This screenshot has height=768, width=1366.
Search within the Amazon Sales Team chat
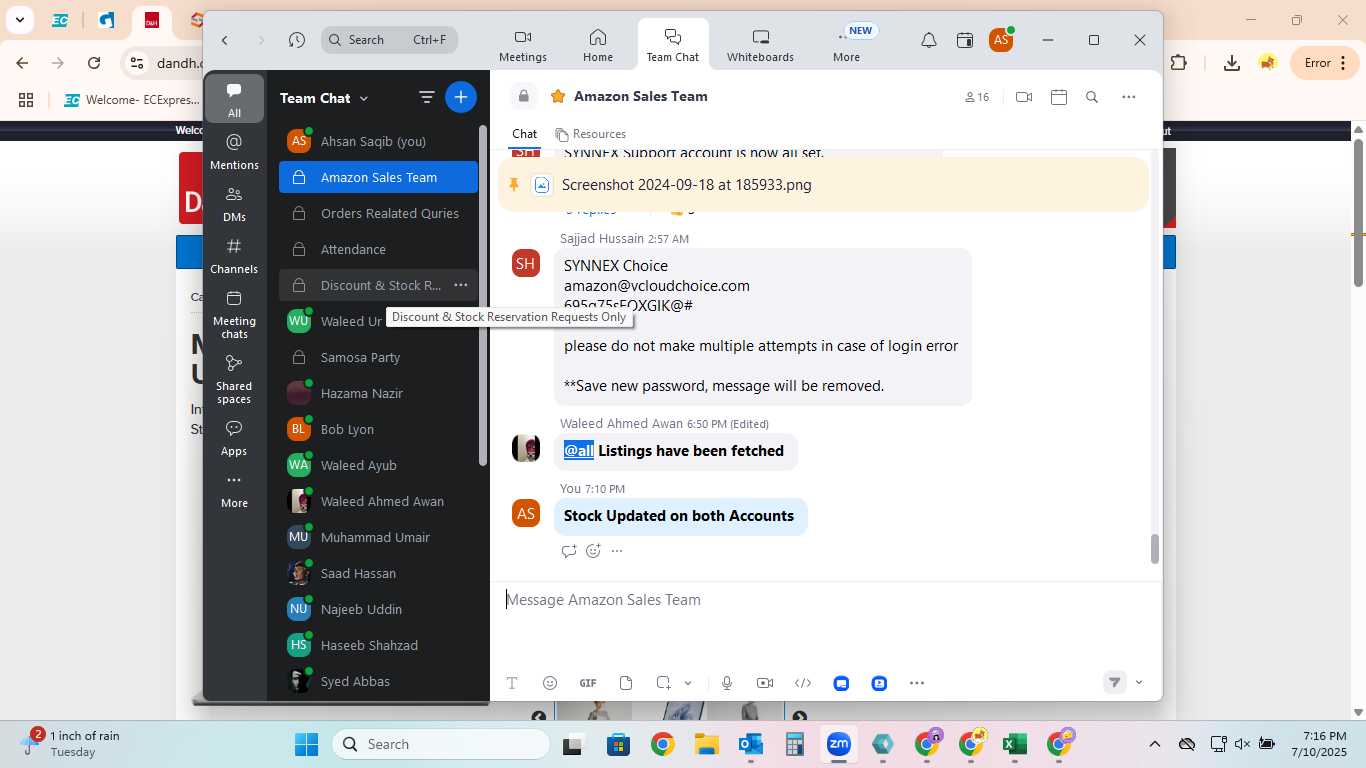coord(1092,97)
